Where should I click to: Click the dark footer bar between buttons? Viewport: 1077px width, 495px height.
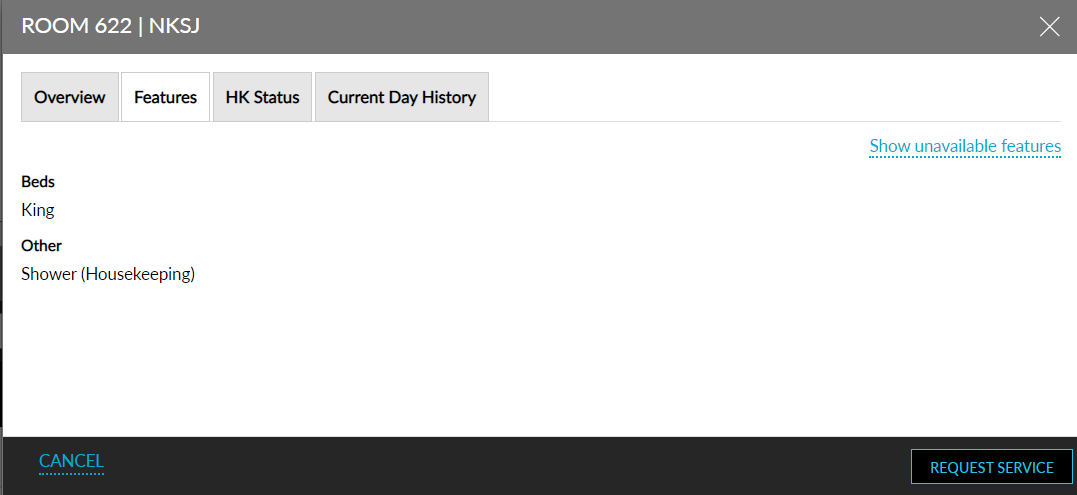tap(500, 466)
